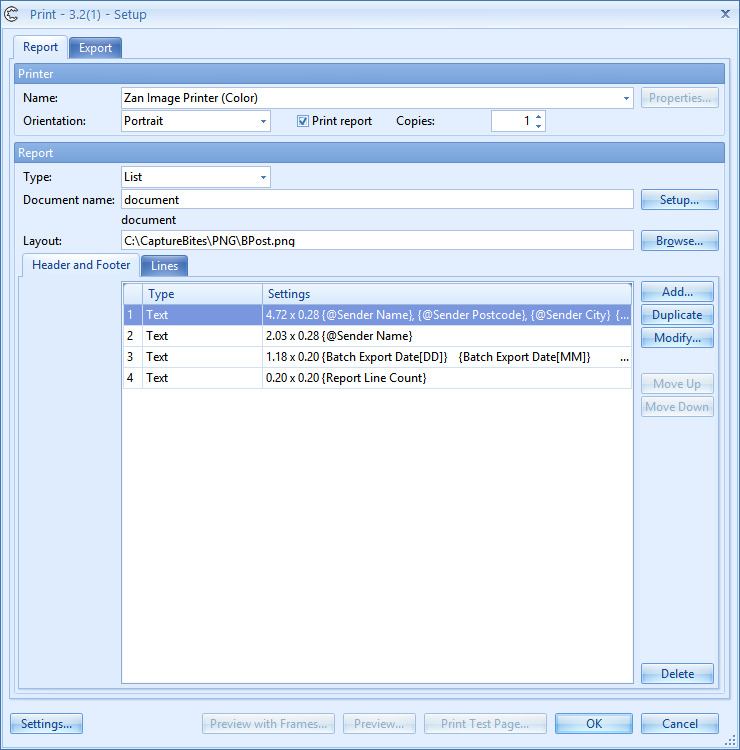Delete the selected header entry
The height and width of the screenshot is (750, 740).
[x=677, y=674]
